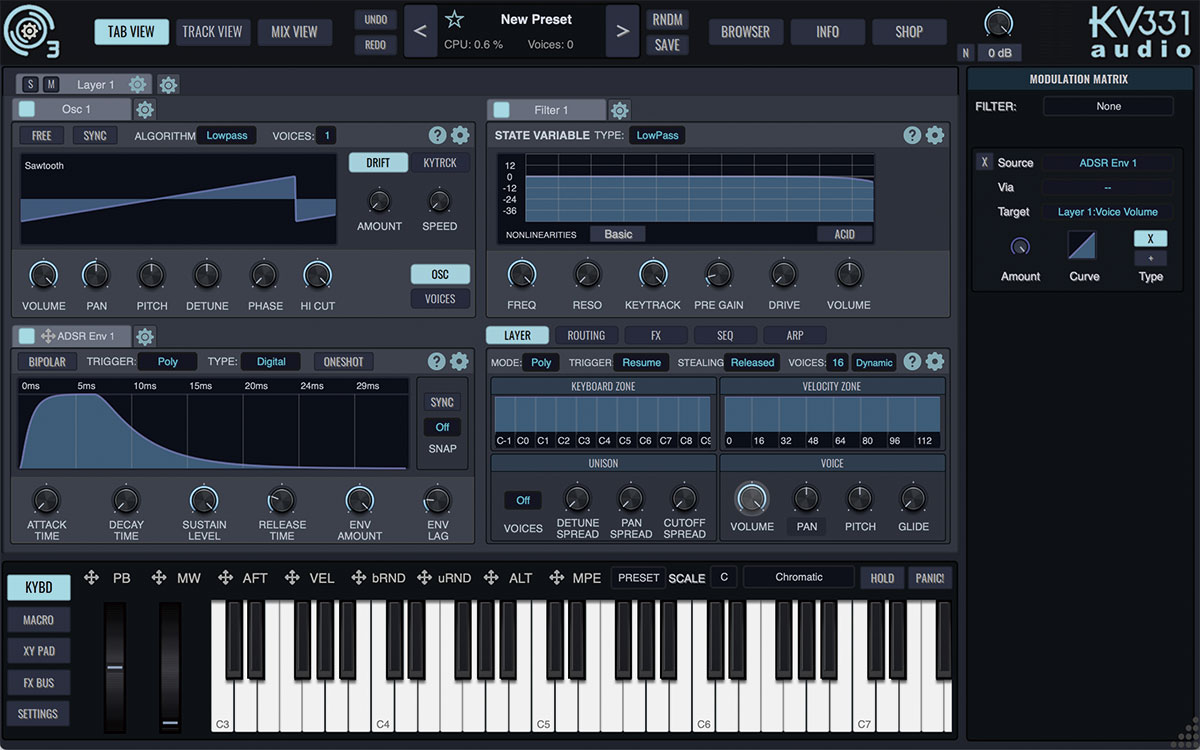Click the VEL modulation drag handle icon
This screenshot has height=750, width=1200.
point(292,578)
